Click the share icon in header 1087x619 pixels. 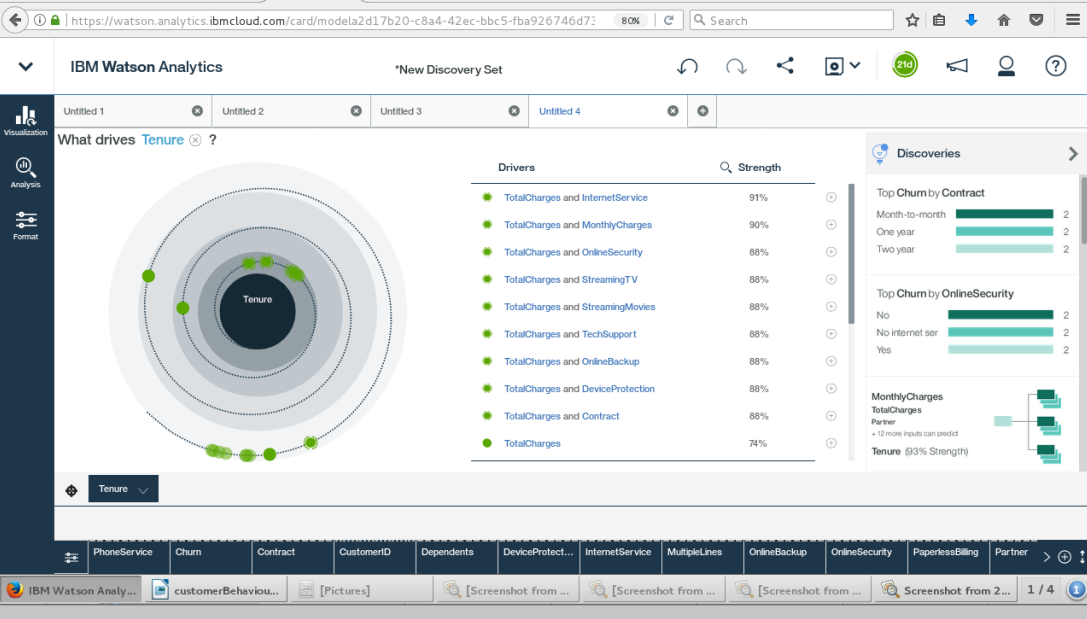785,66
